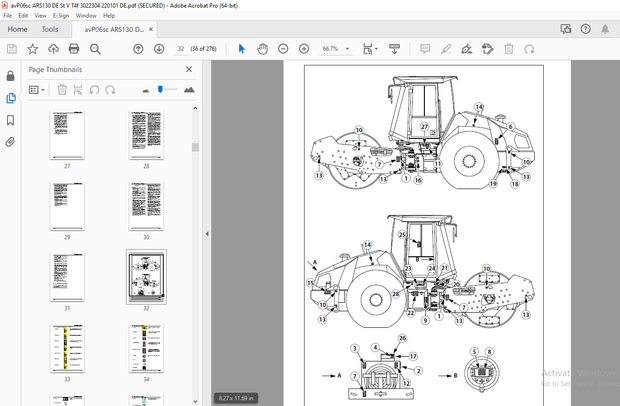Click the Home tab button

coord(17,29)
